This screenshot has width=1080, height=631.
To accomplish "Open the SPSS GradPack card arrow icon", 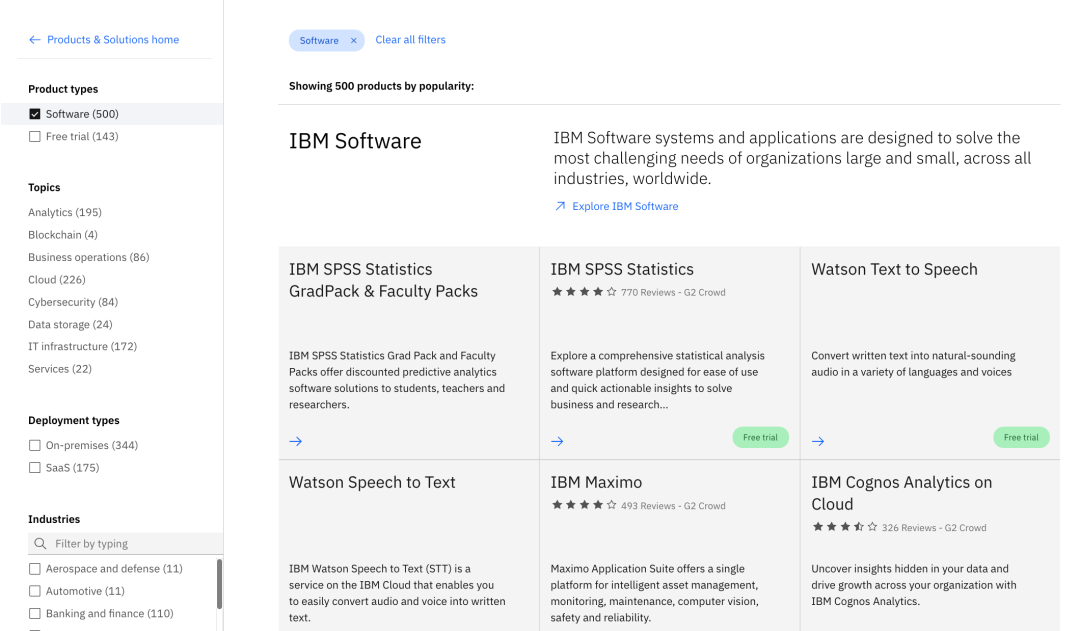I will pos(296,441).
